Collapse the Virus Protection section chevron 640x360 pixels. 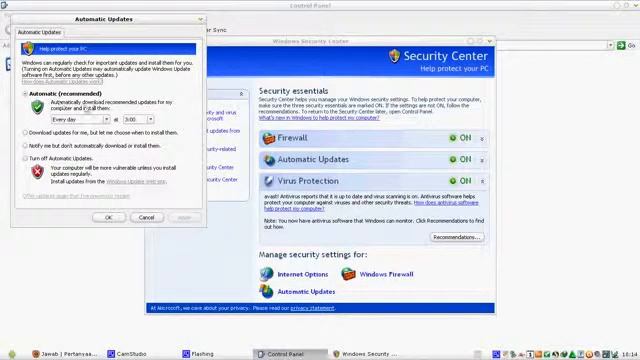[482, 181]
